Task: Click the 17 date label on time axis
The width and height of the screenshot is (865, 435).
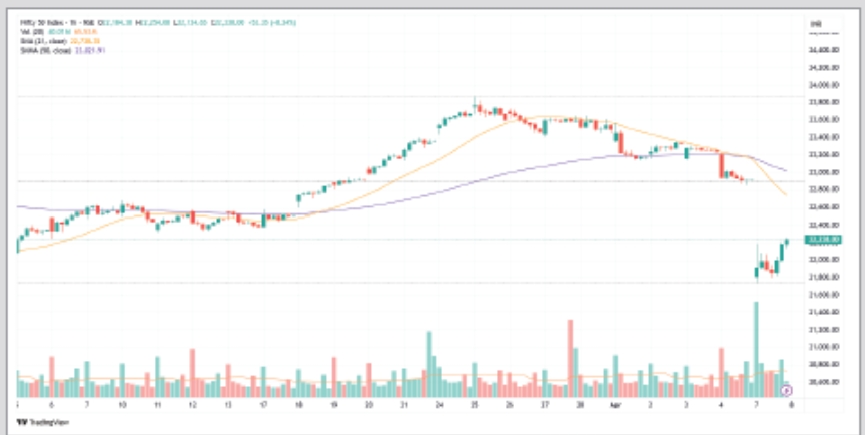Action: [x=263, y=405]
